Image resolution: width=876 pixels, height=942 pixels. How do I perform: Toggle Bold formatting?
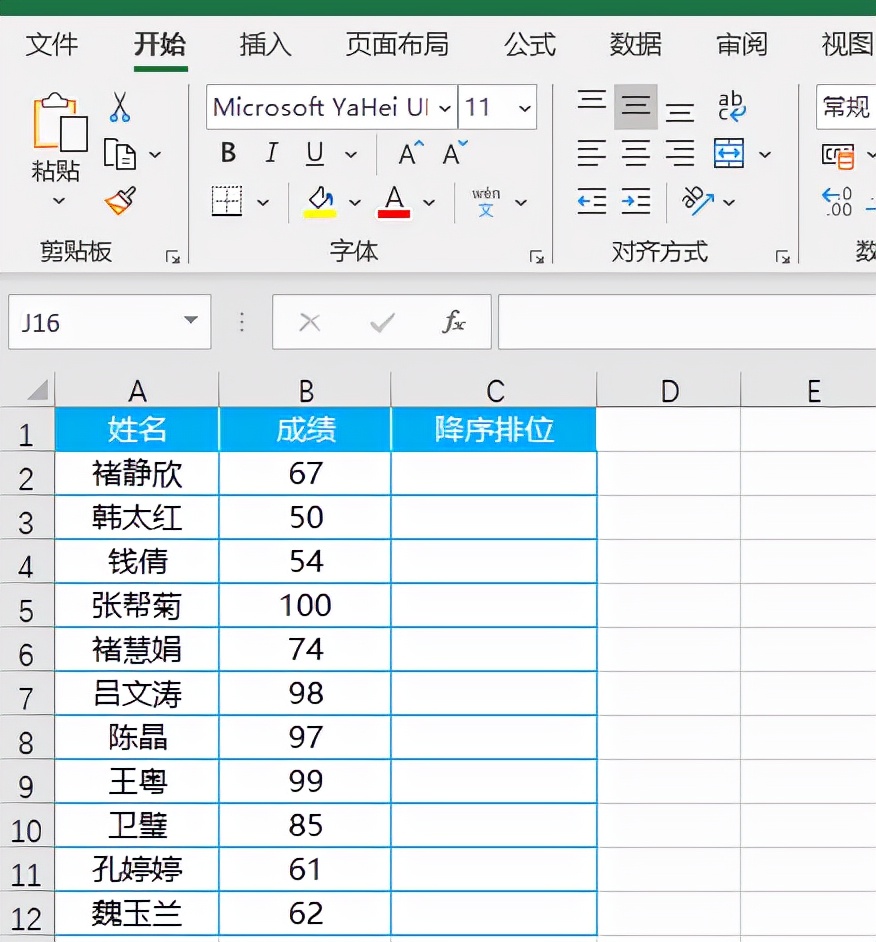[228, 153]
